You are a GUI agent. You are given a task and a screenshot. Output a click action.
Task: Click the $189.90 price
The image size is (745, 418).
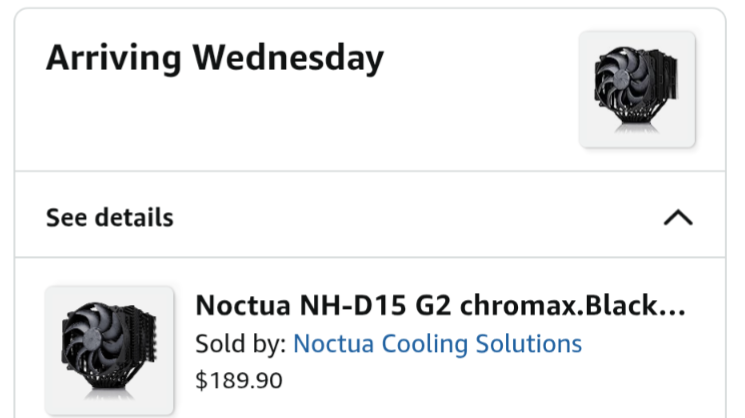coord(239,380)
